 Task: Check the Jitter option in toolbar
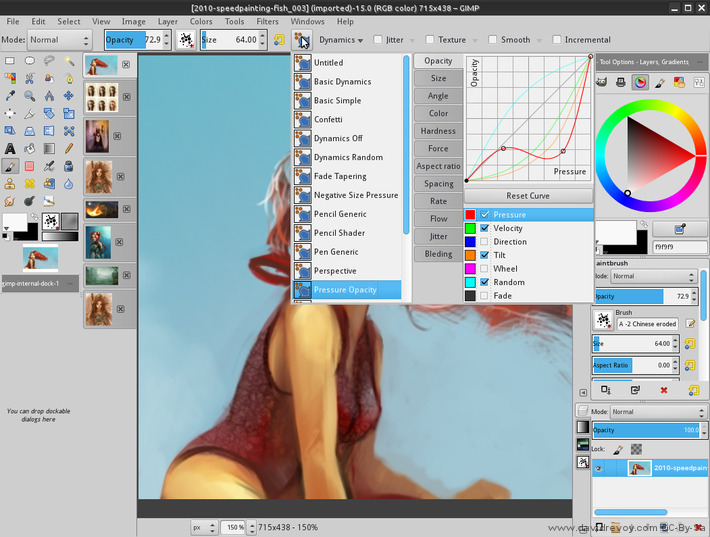379,40
